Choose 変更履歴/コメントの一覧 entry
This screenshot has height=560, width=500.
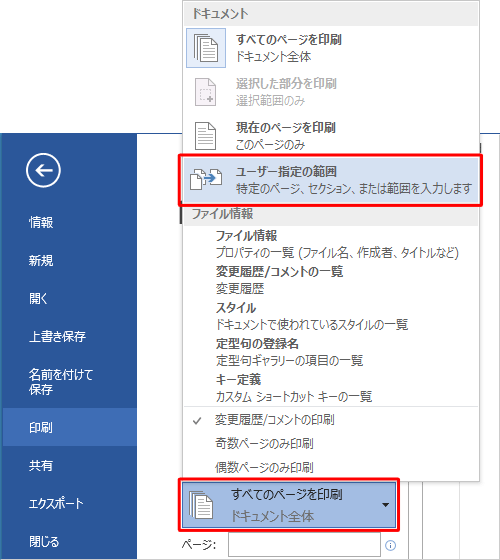point(279,280)
